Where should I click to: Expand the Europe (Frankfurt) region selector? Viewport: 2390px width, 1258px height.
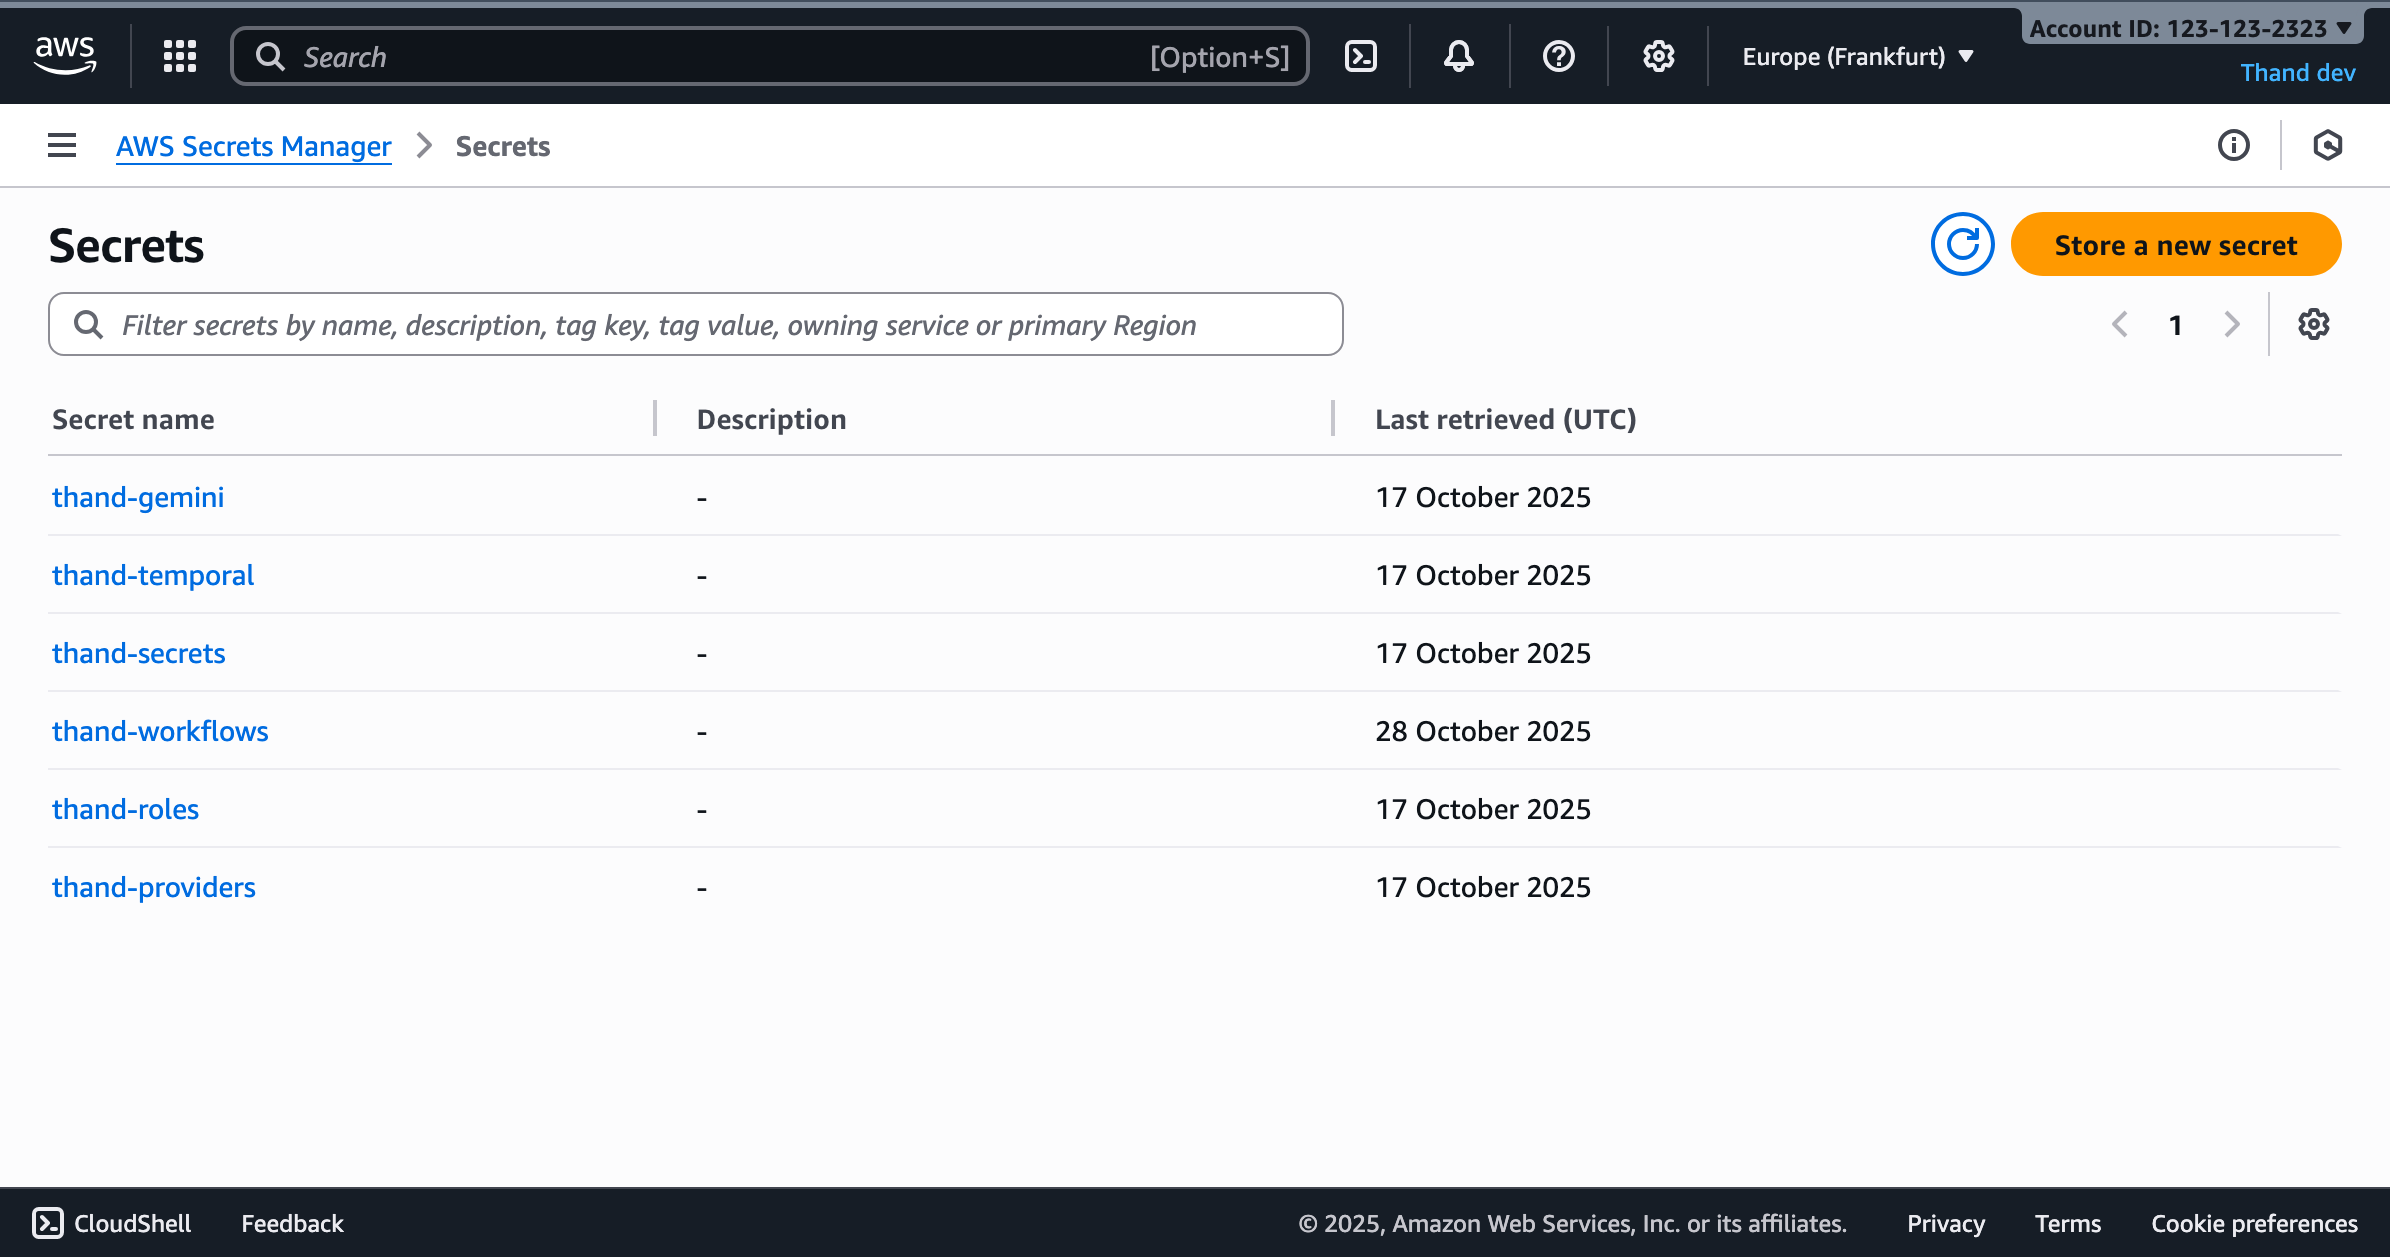[1855, 56]
